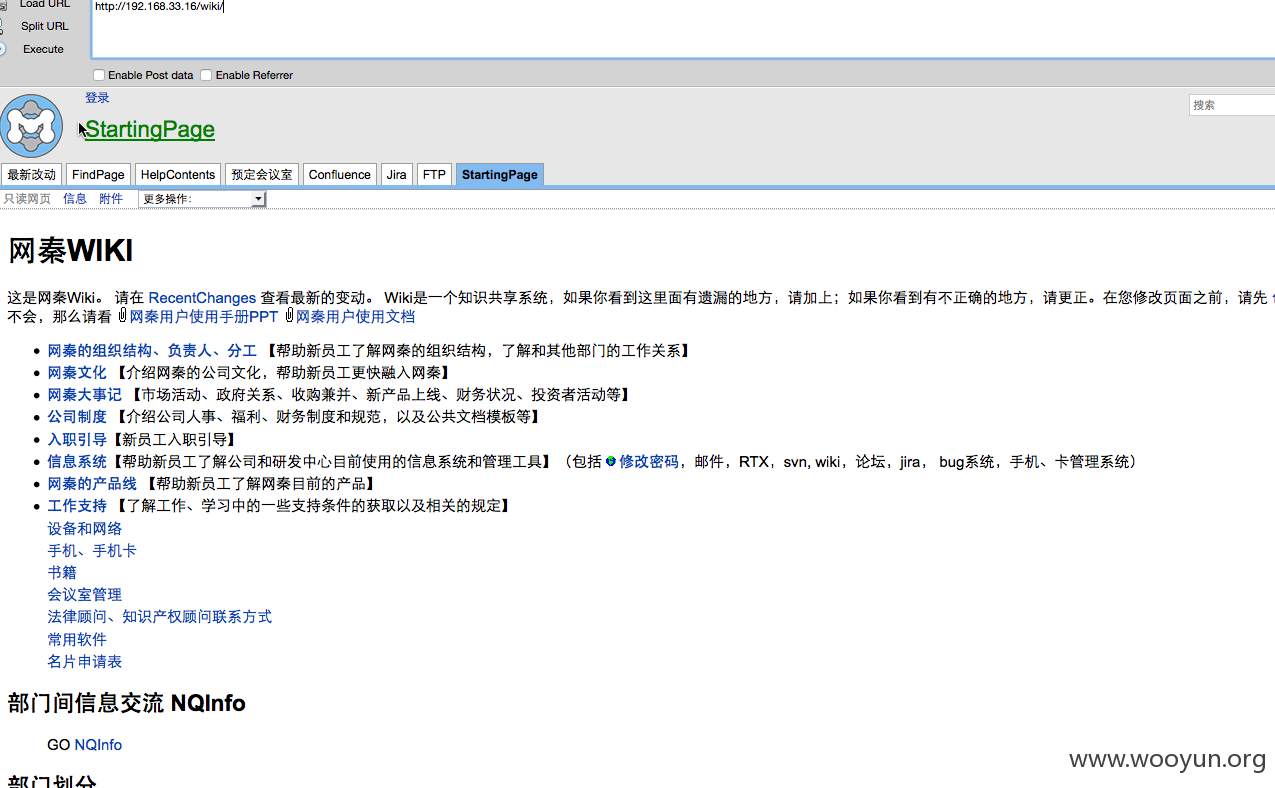Open the NQInfo link

point(98,745)
